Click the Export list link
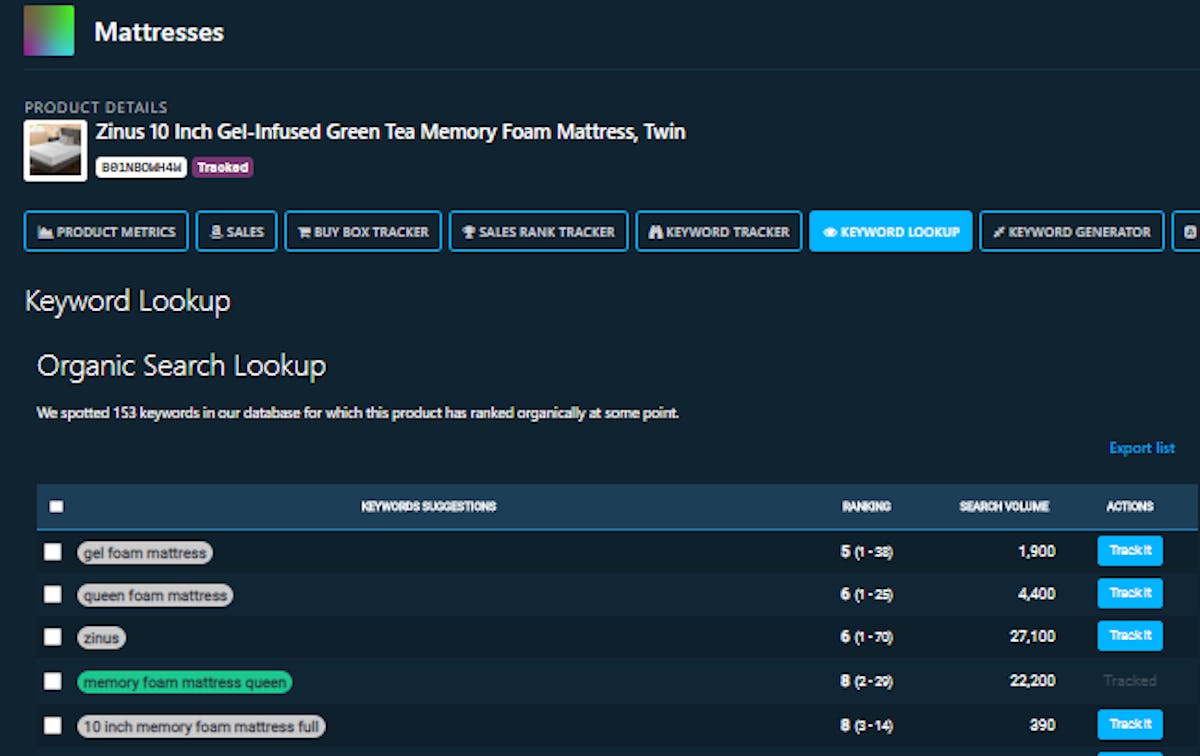The image size is (1200, 756). [x=1142, y=448]
